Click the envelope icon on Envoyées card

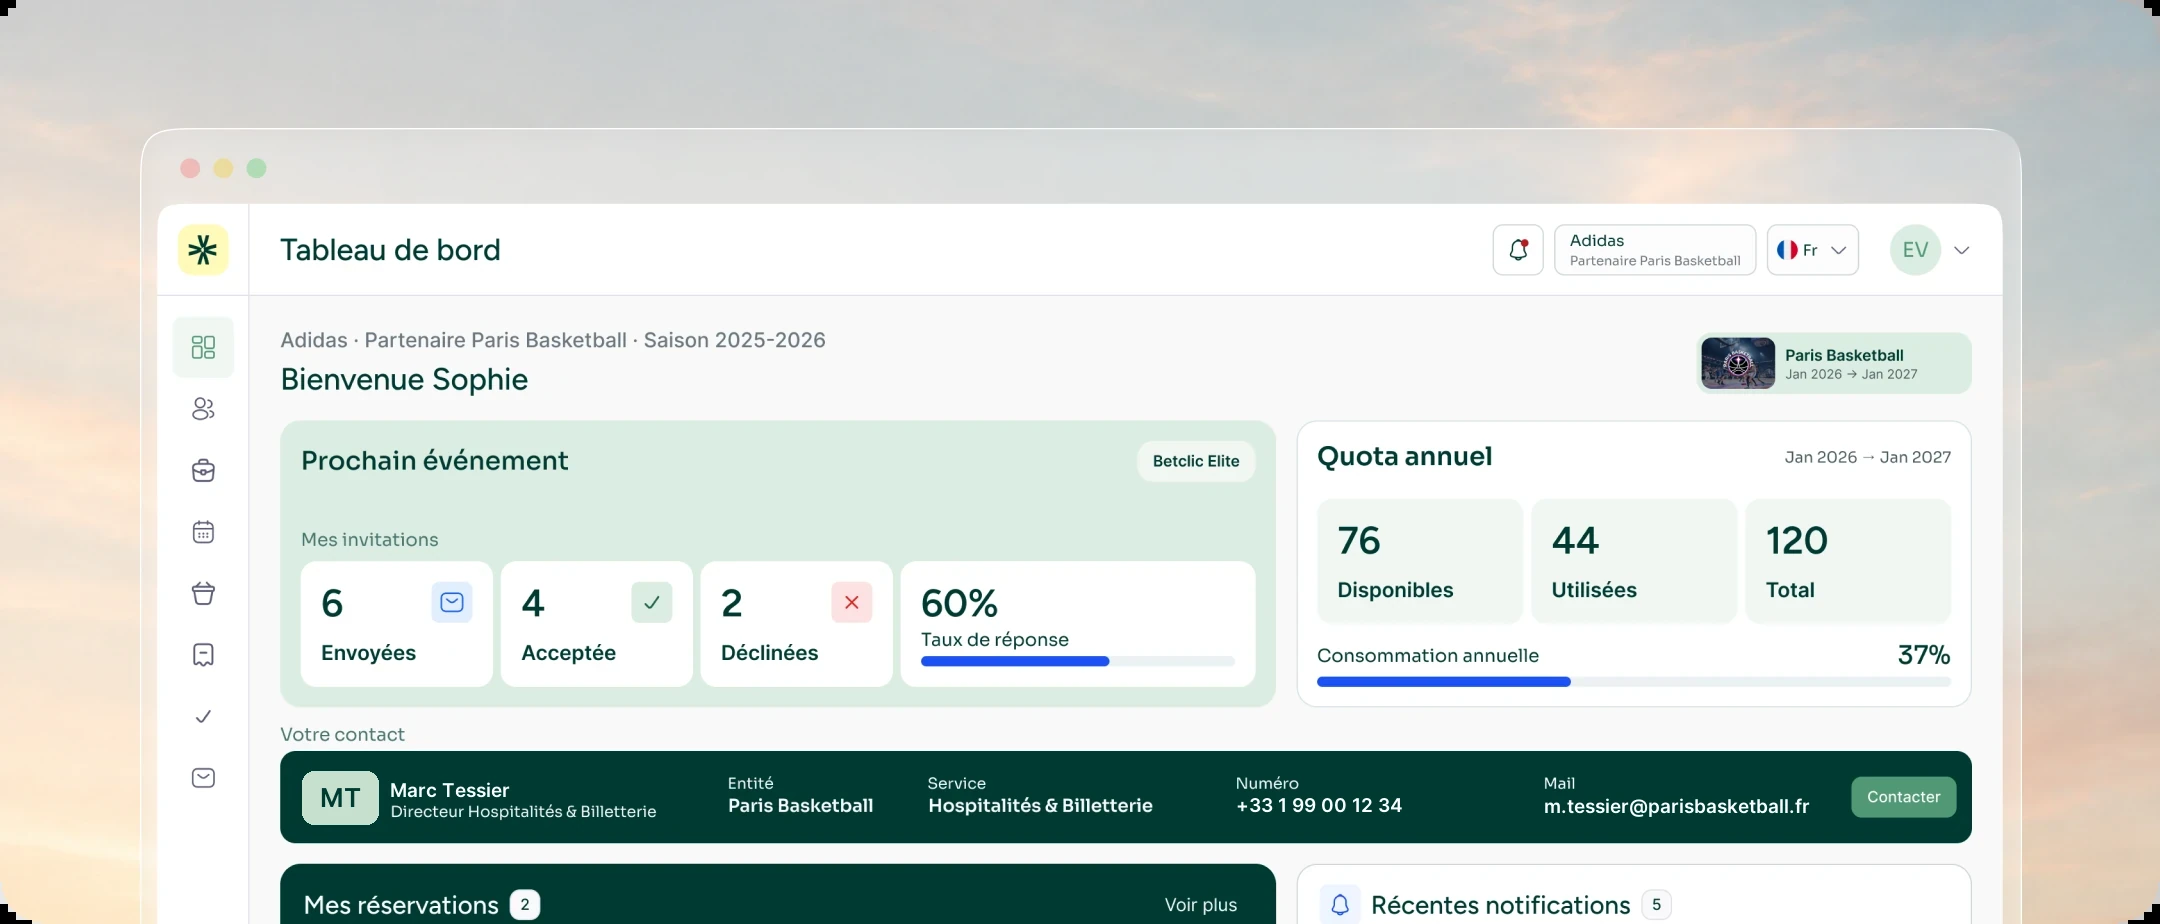452,602
